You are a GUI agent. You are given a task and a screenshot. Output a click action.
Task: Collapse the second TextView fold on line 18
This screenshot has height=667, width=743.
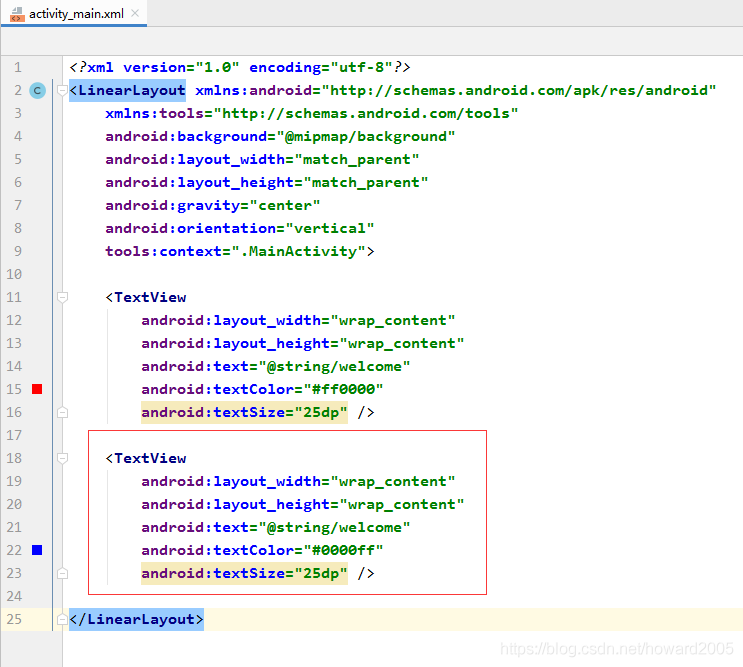(62, 458)
